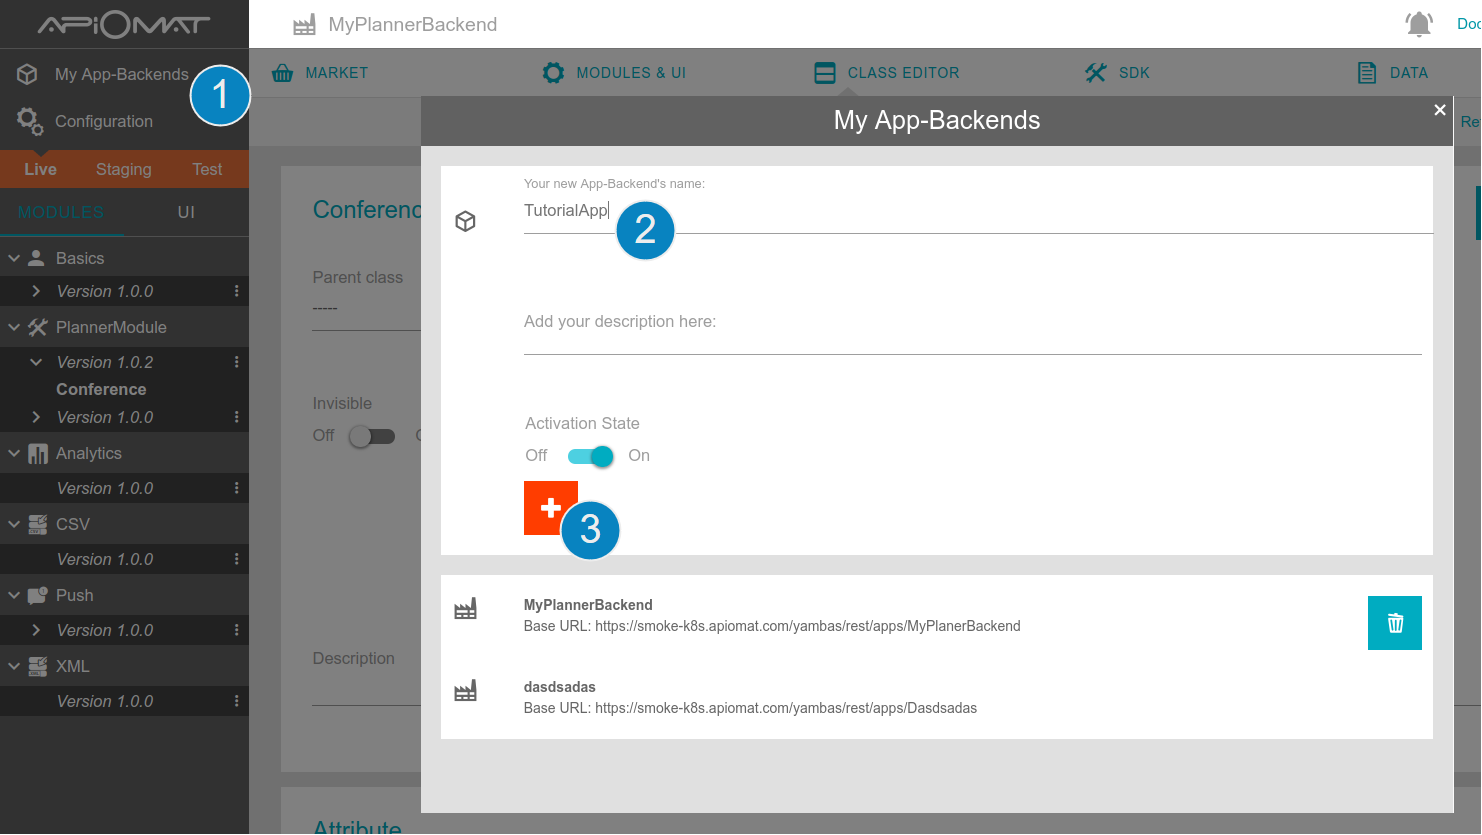Click the SDK tools icon

[x=1096, y=73]
